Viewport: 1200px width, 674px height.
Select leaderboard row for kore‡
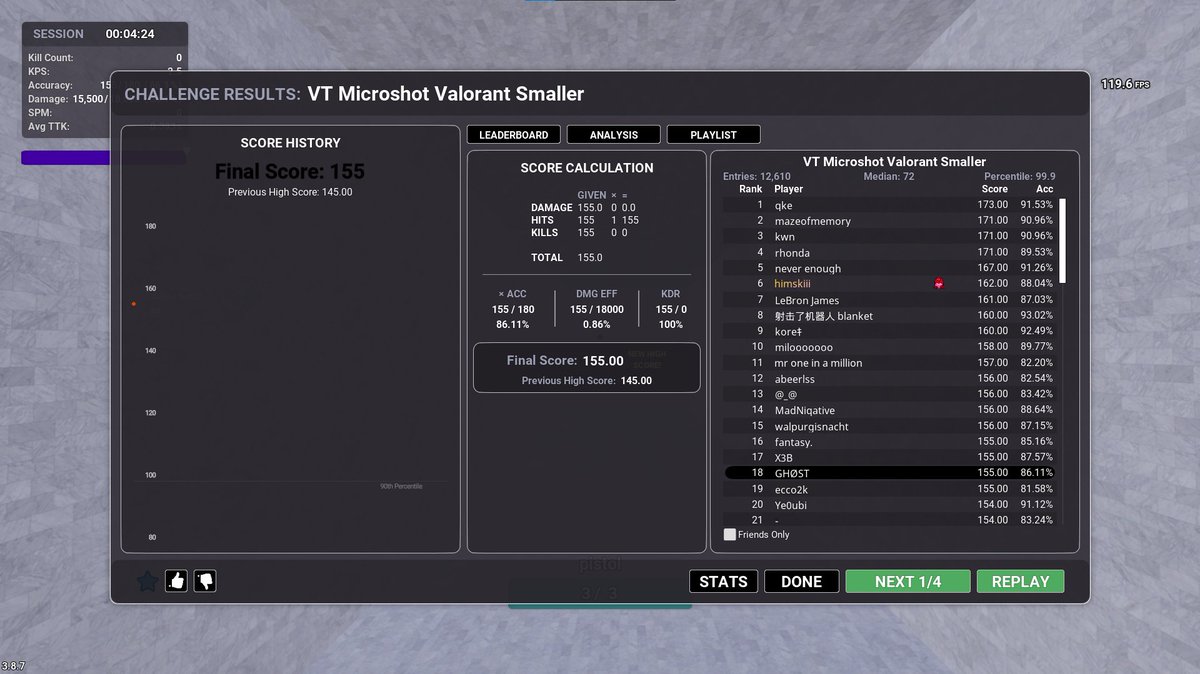(890, 331)
